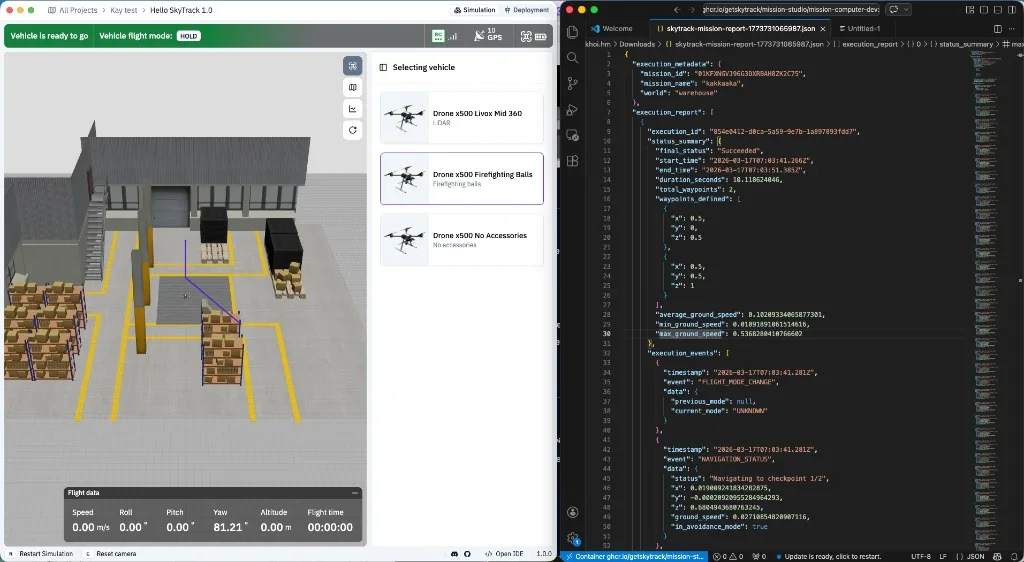
Task: Click version 1.0.0 label in SkyTrack footer
Action: coord(543,554)
